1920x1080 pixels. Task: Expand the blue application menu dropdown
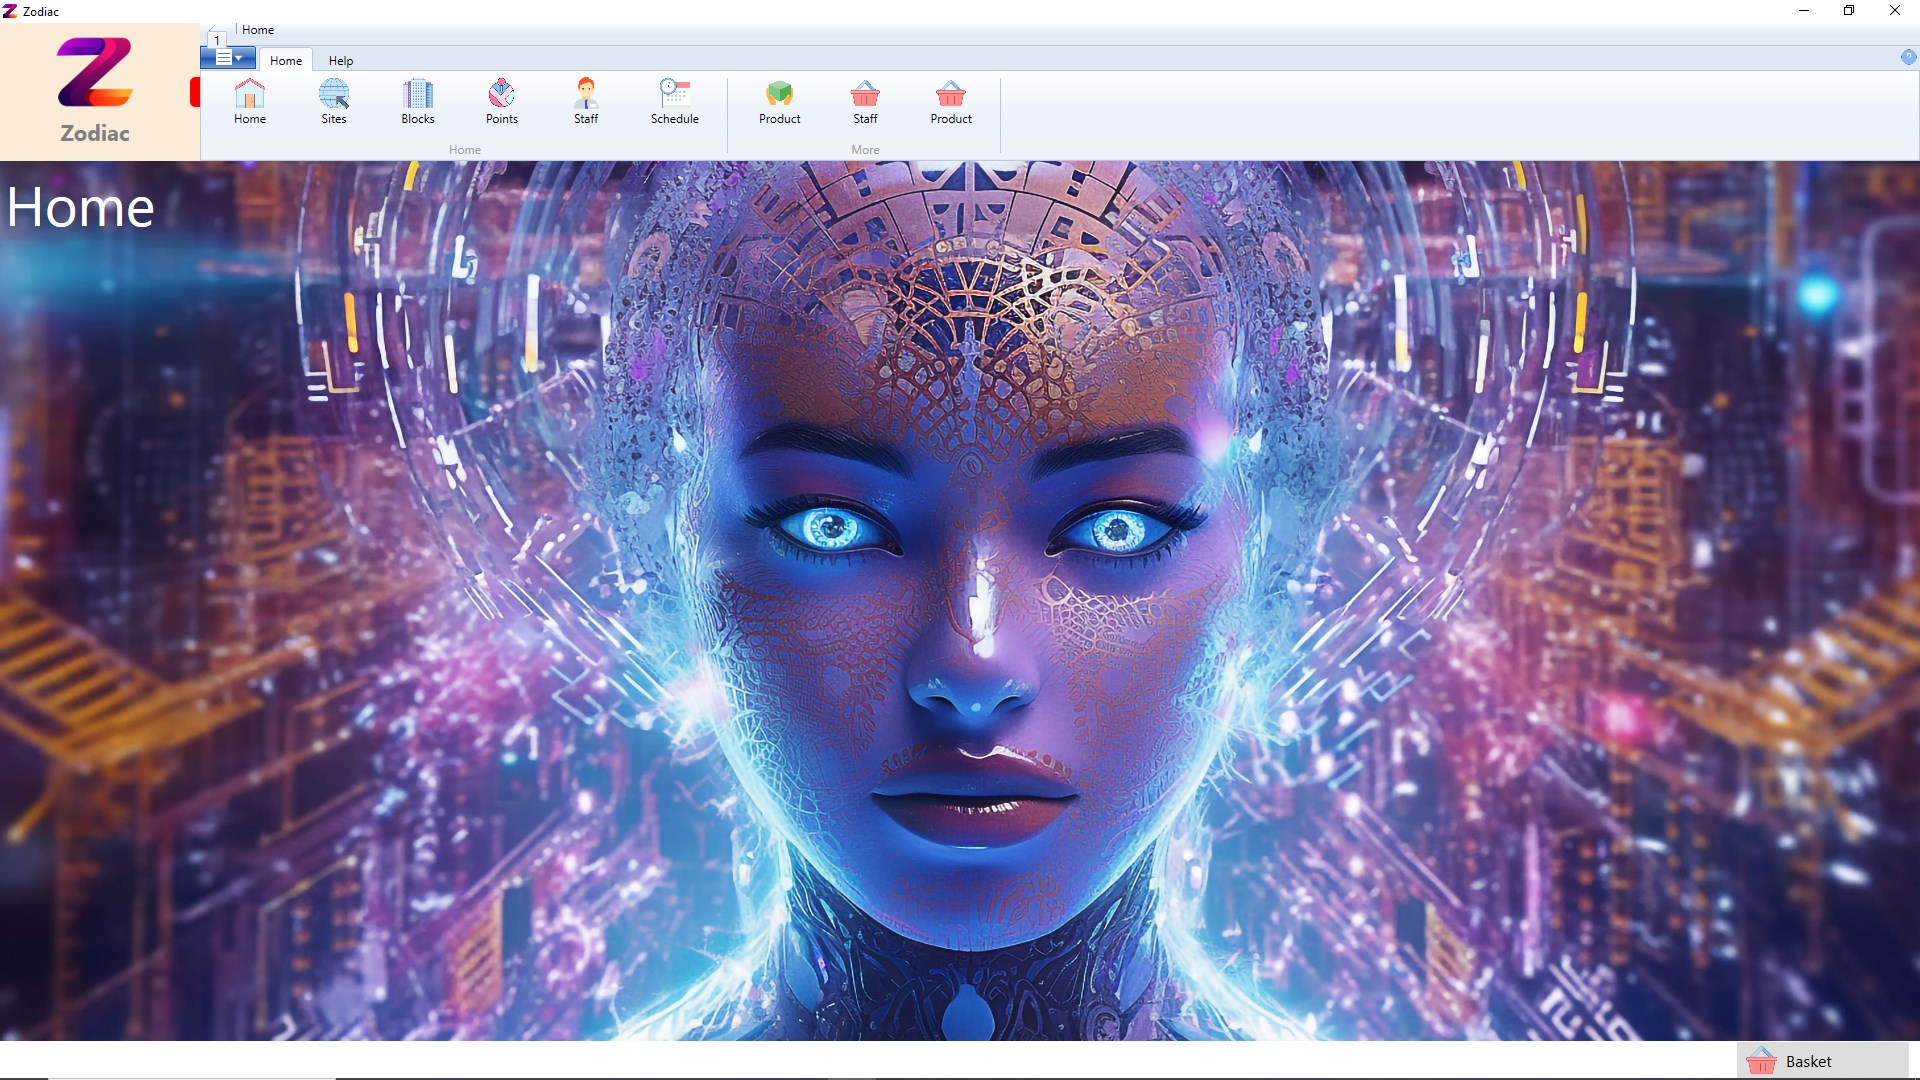[229, 59]
